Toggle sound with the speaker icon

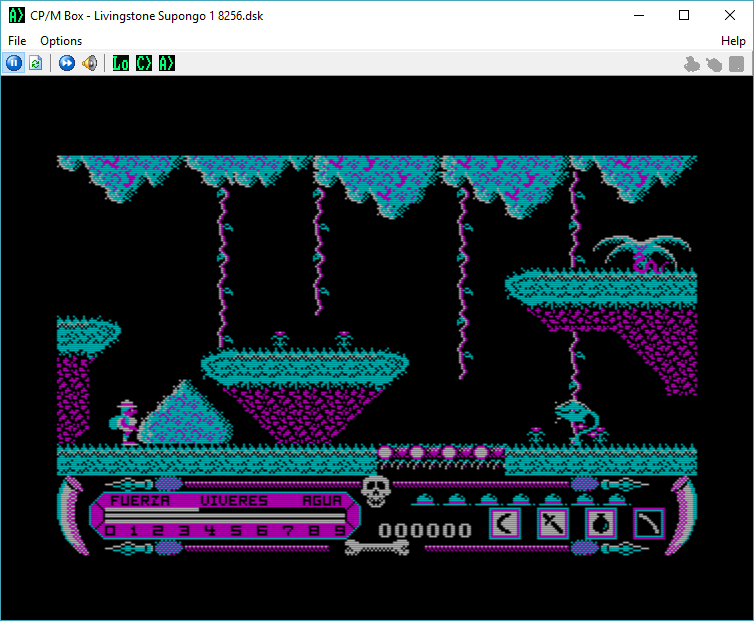click(89, 63)
